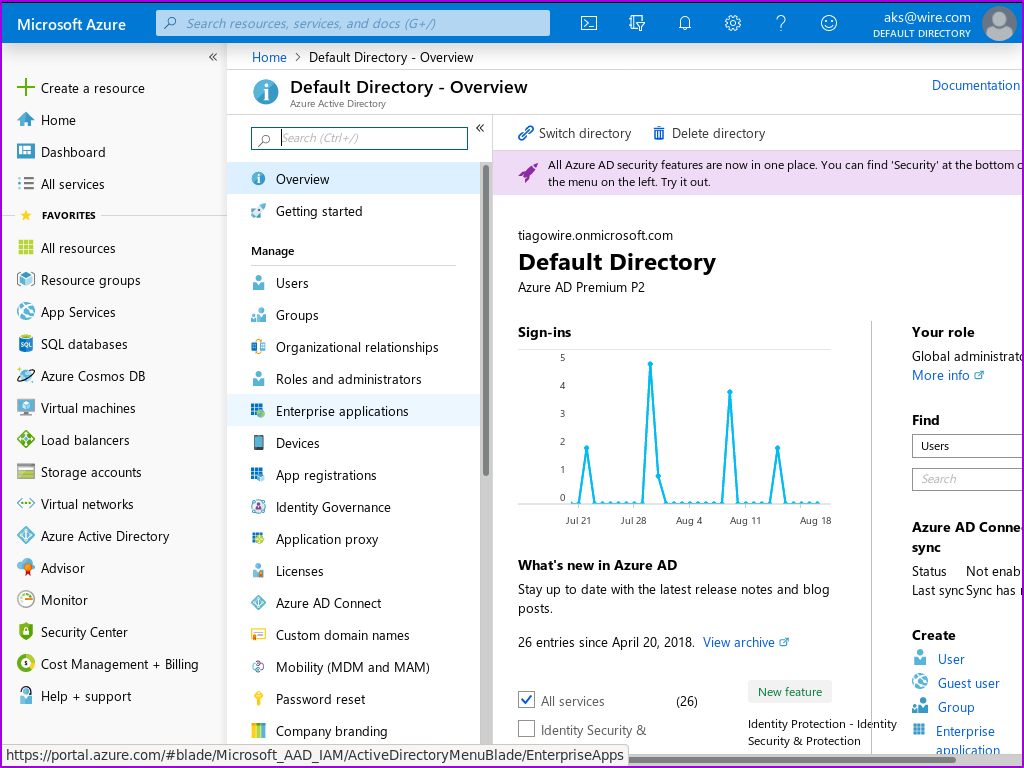Open Cloud Shell from top bar
The image size is (1024, 768).
(588, 24)
